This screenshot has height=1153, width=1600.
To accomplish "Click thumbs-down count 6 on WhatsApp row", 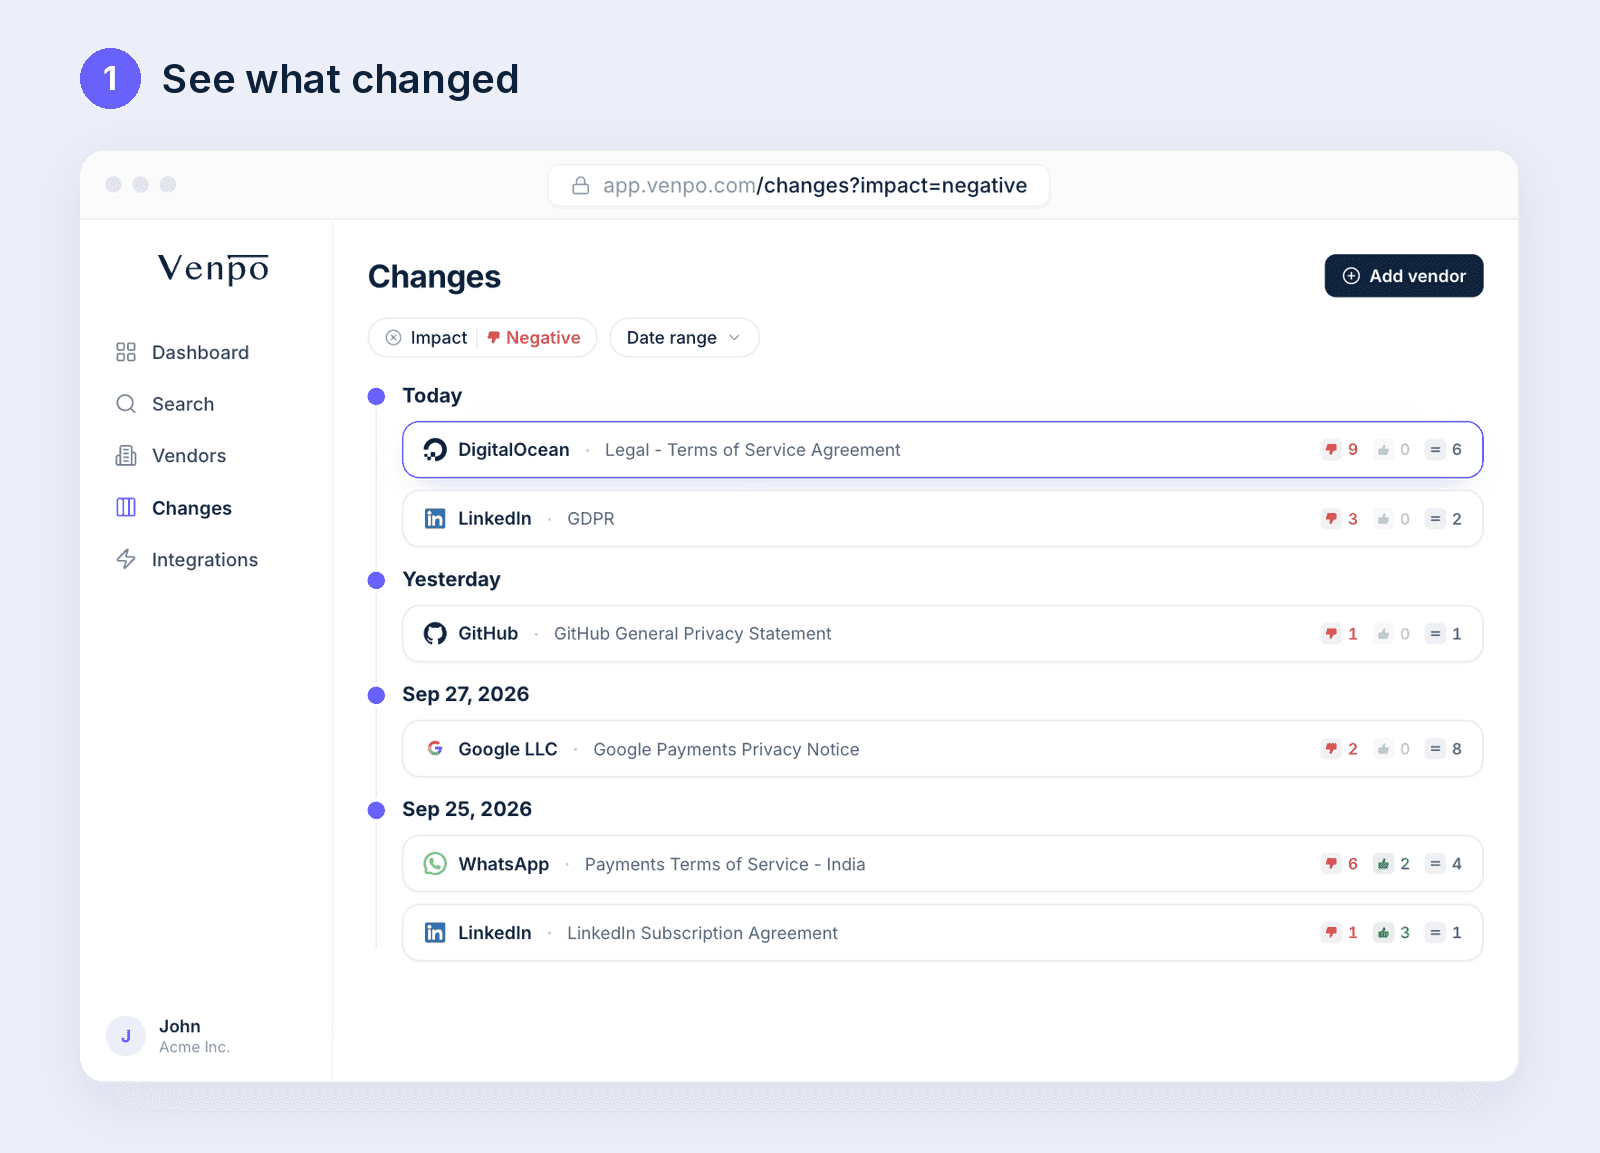I will pyautogui.click(x=1340, y=864).
